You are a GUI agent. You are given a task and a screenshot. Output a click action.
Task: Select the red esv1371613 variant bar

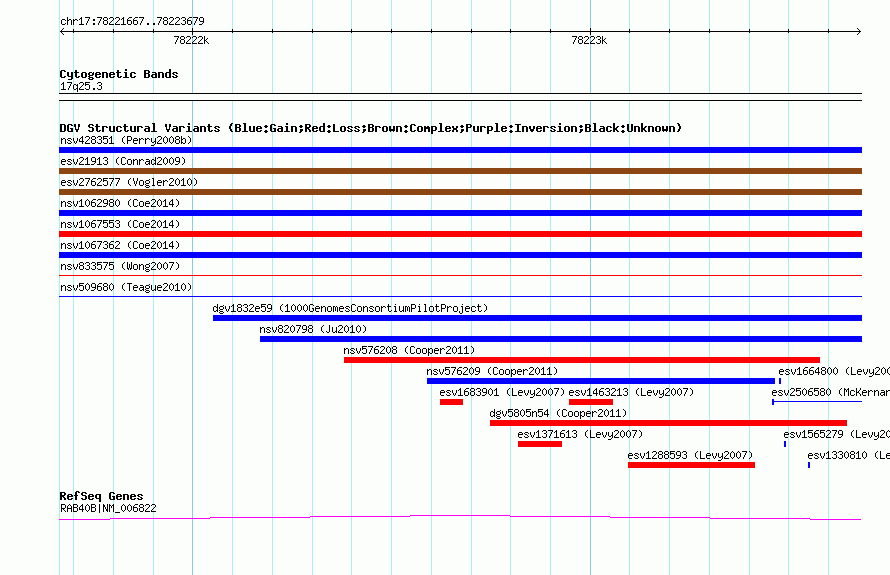540,444
